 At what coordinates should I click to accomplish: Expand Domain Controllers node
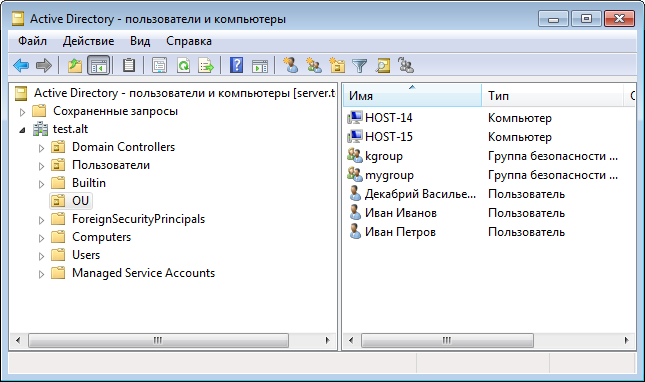point(41,148)
